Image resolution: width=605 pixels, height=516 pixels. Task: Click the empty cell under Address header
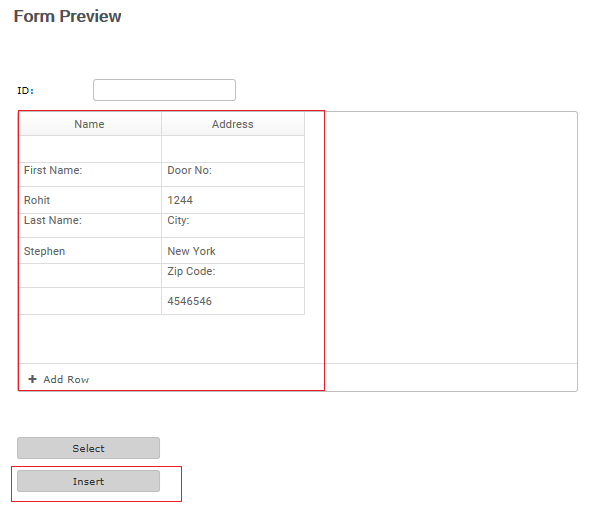(x=233, y=149)
